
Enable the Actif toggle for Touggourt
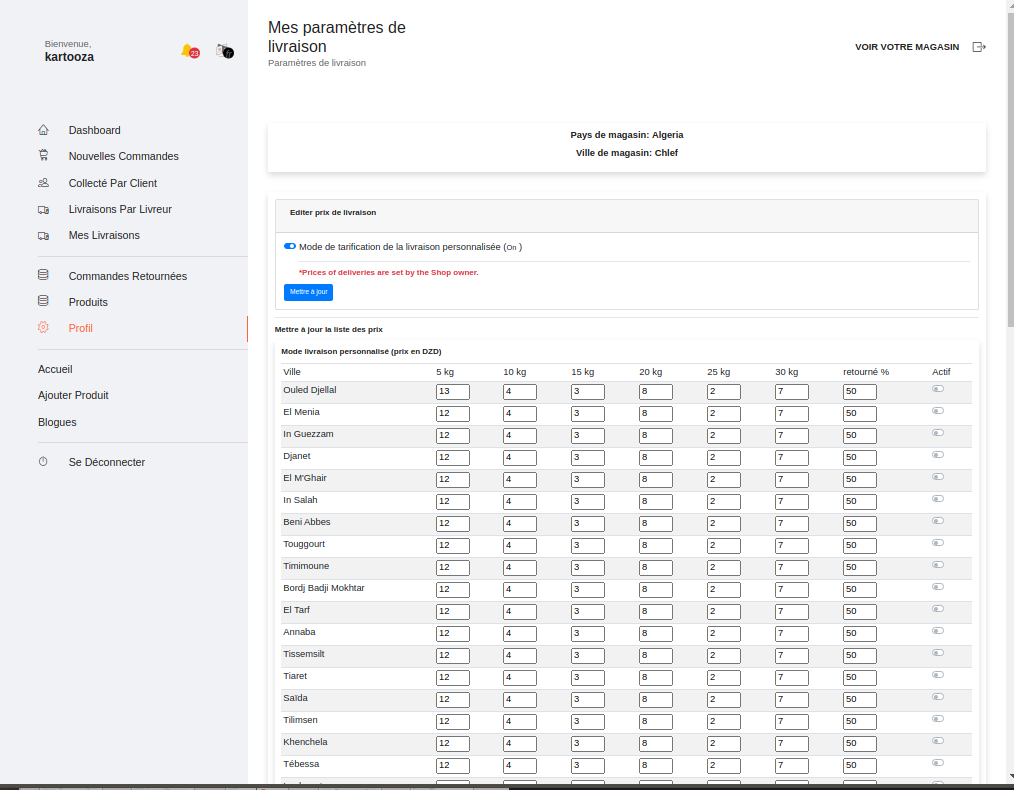[x=938, y=543]
